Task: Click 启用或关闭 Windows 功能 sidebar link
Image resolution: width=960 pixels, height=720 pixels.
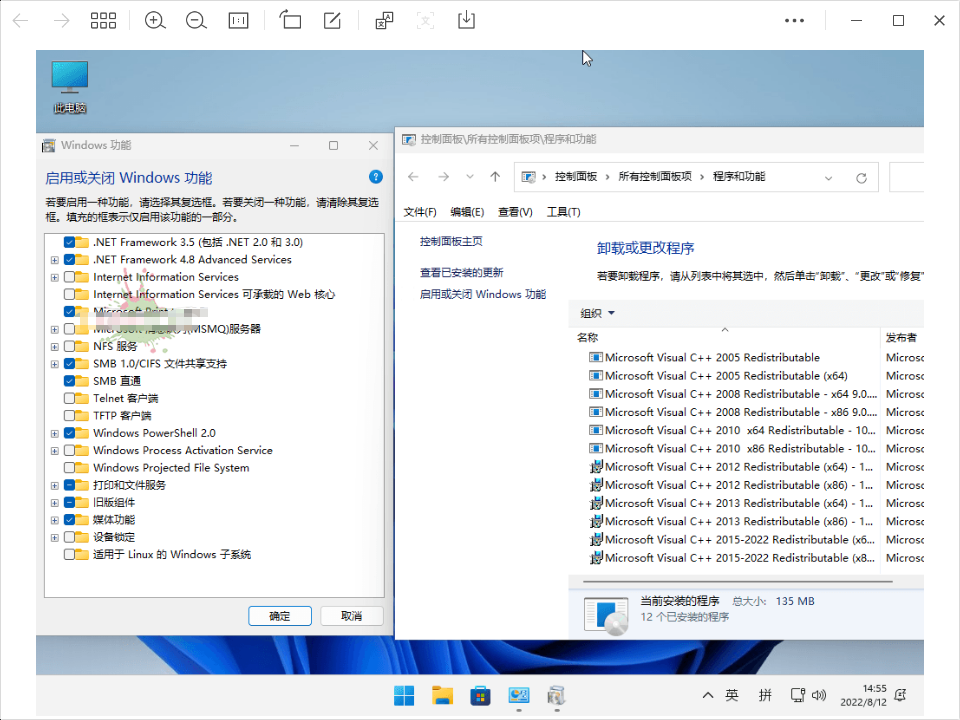Action: [x=482, y=294]
